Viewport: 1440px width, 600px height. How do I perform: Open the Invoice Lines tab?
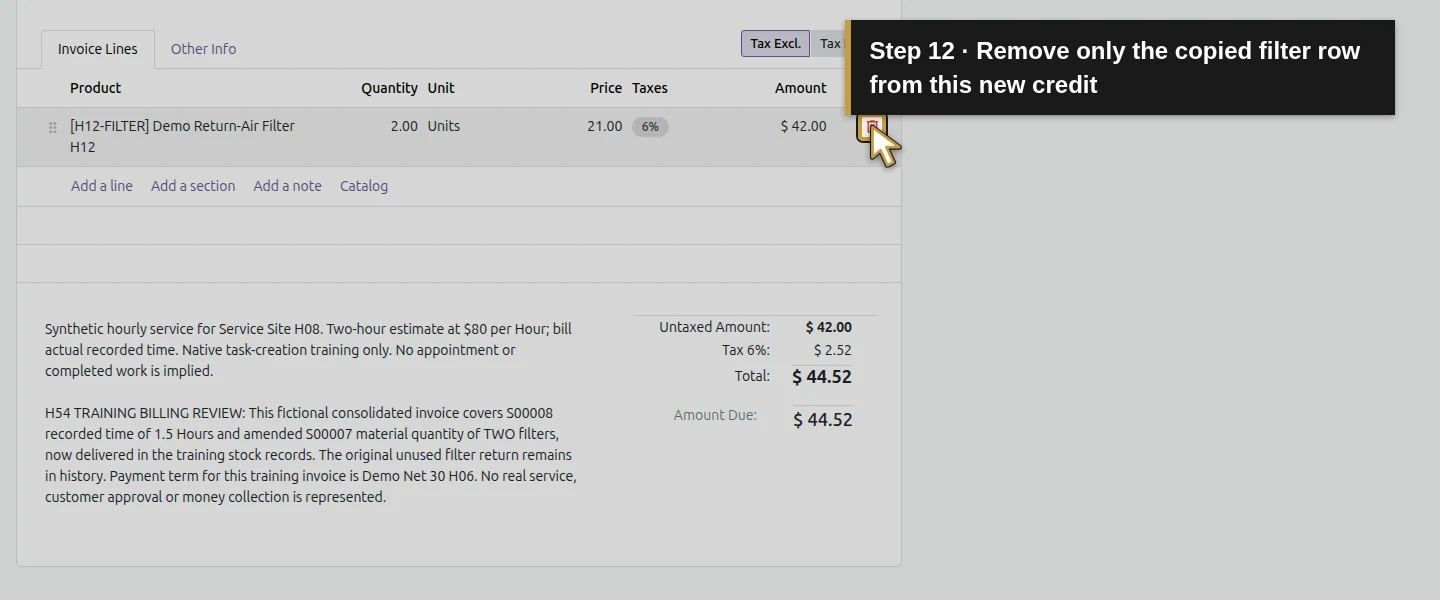(x=98, y=49)
